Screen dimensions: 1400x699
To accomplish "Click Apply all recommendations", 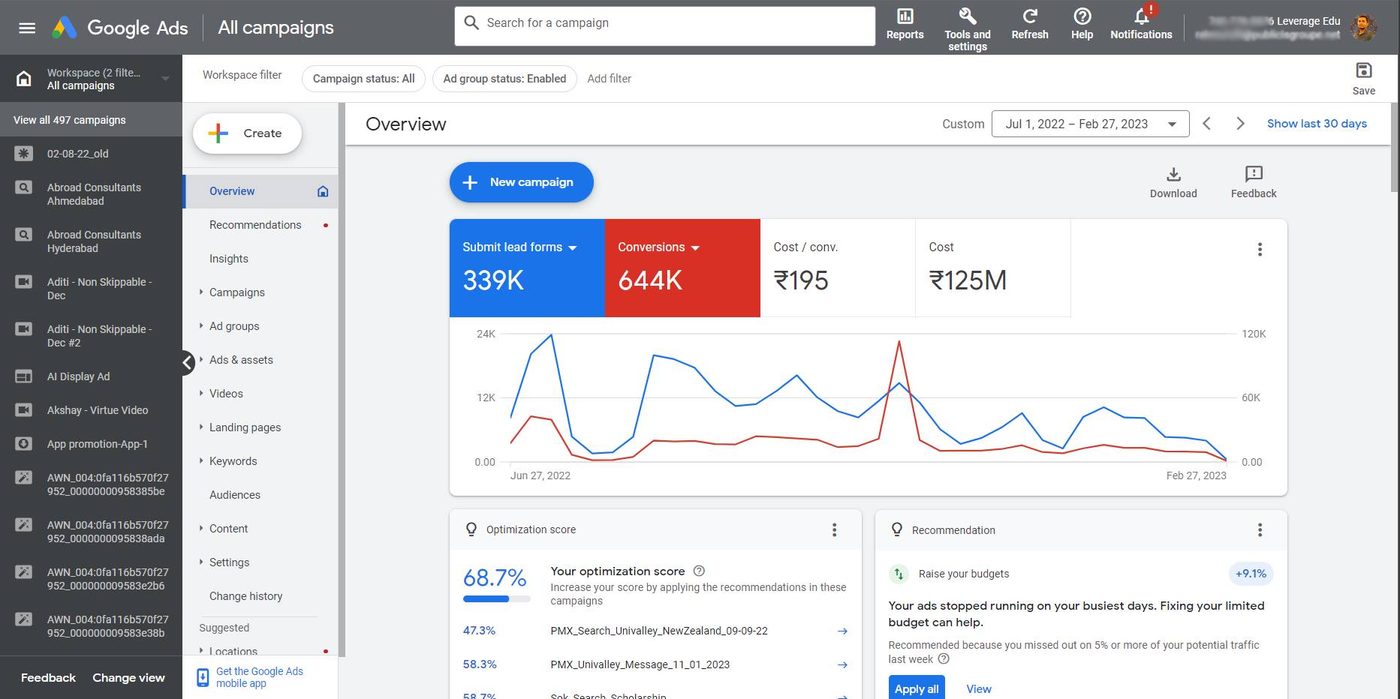I will pos(916,688).
